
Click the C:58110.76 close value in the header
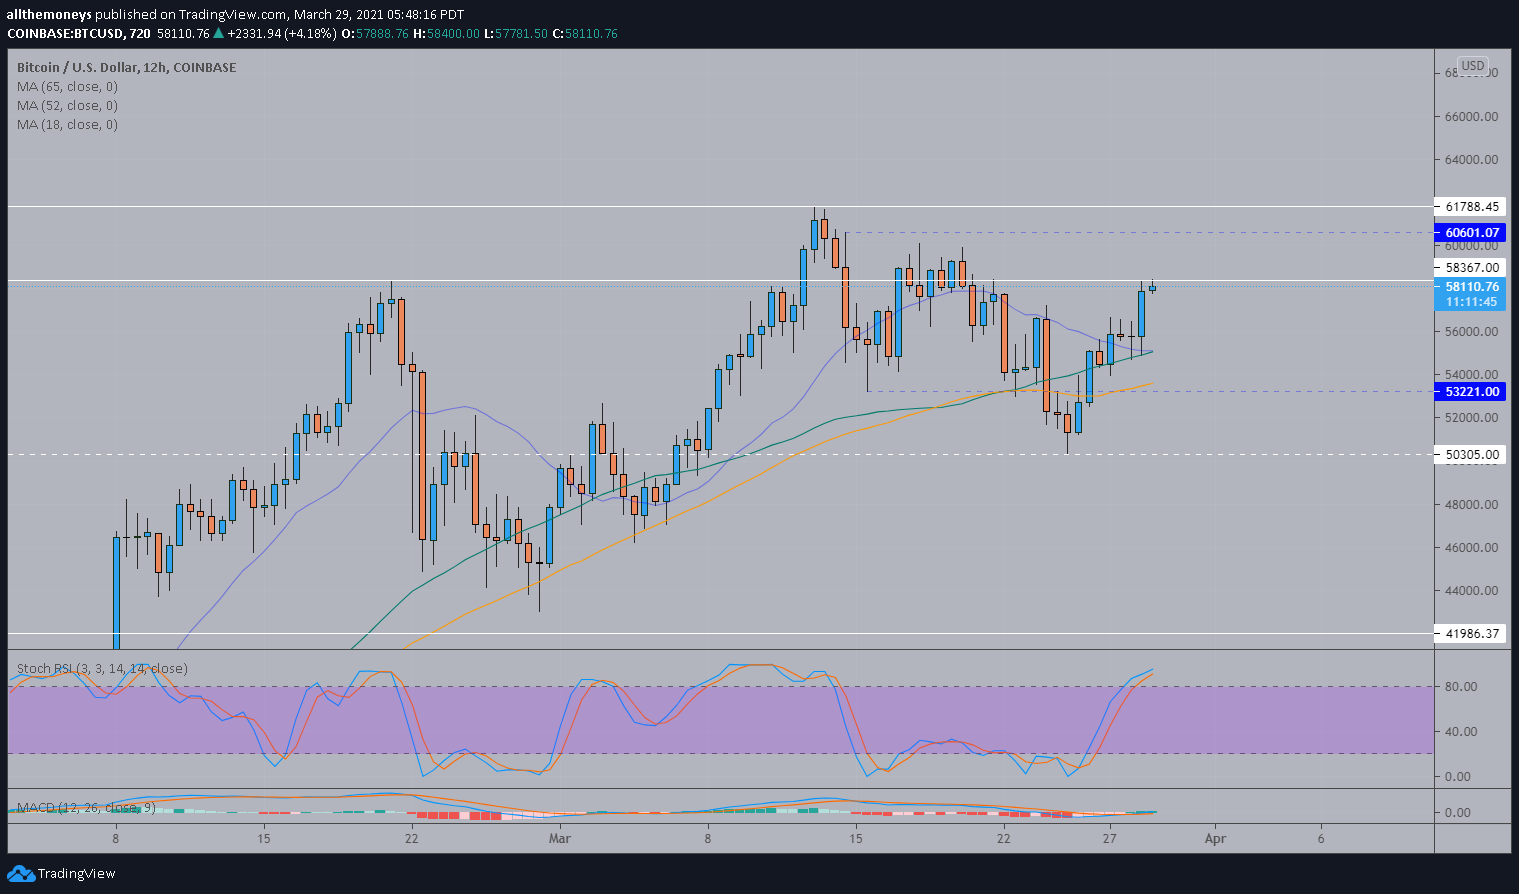pos(586,34)
